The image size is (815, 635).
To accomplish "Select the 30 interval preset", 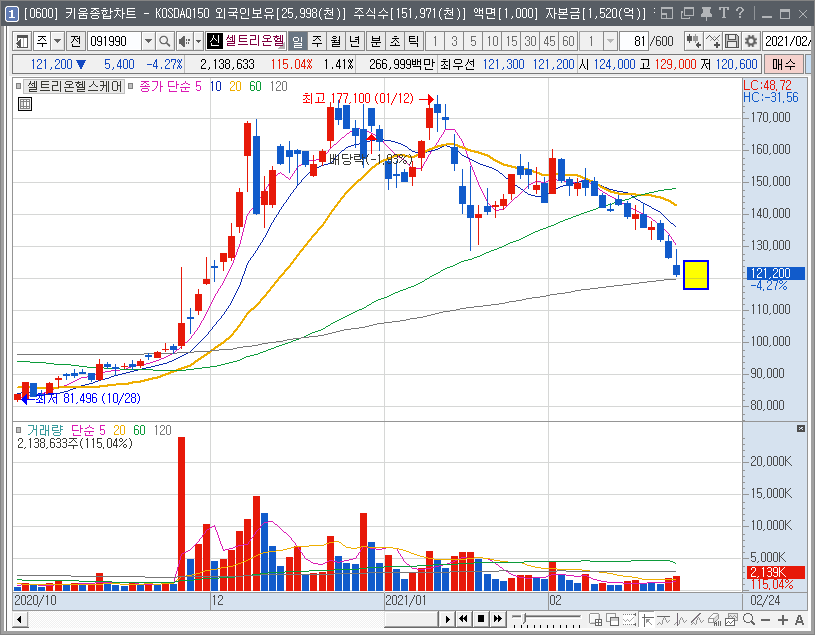I will coord(530,41).
